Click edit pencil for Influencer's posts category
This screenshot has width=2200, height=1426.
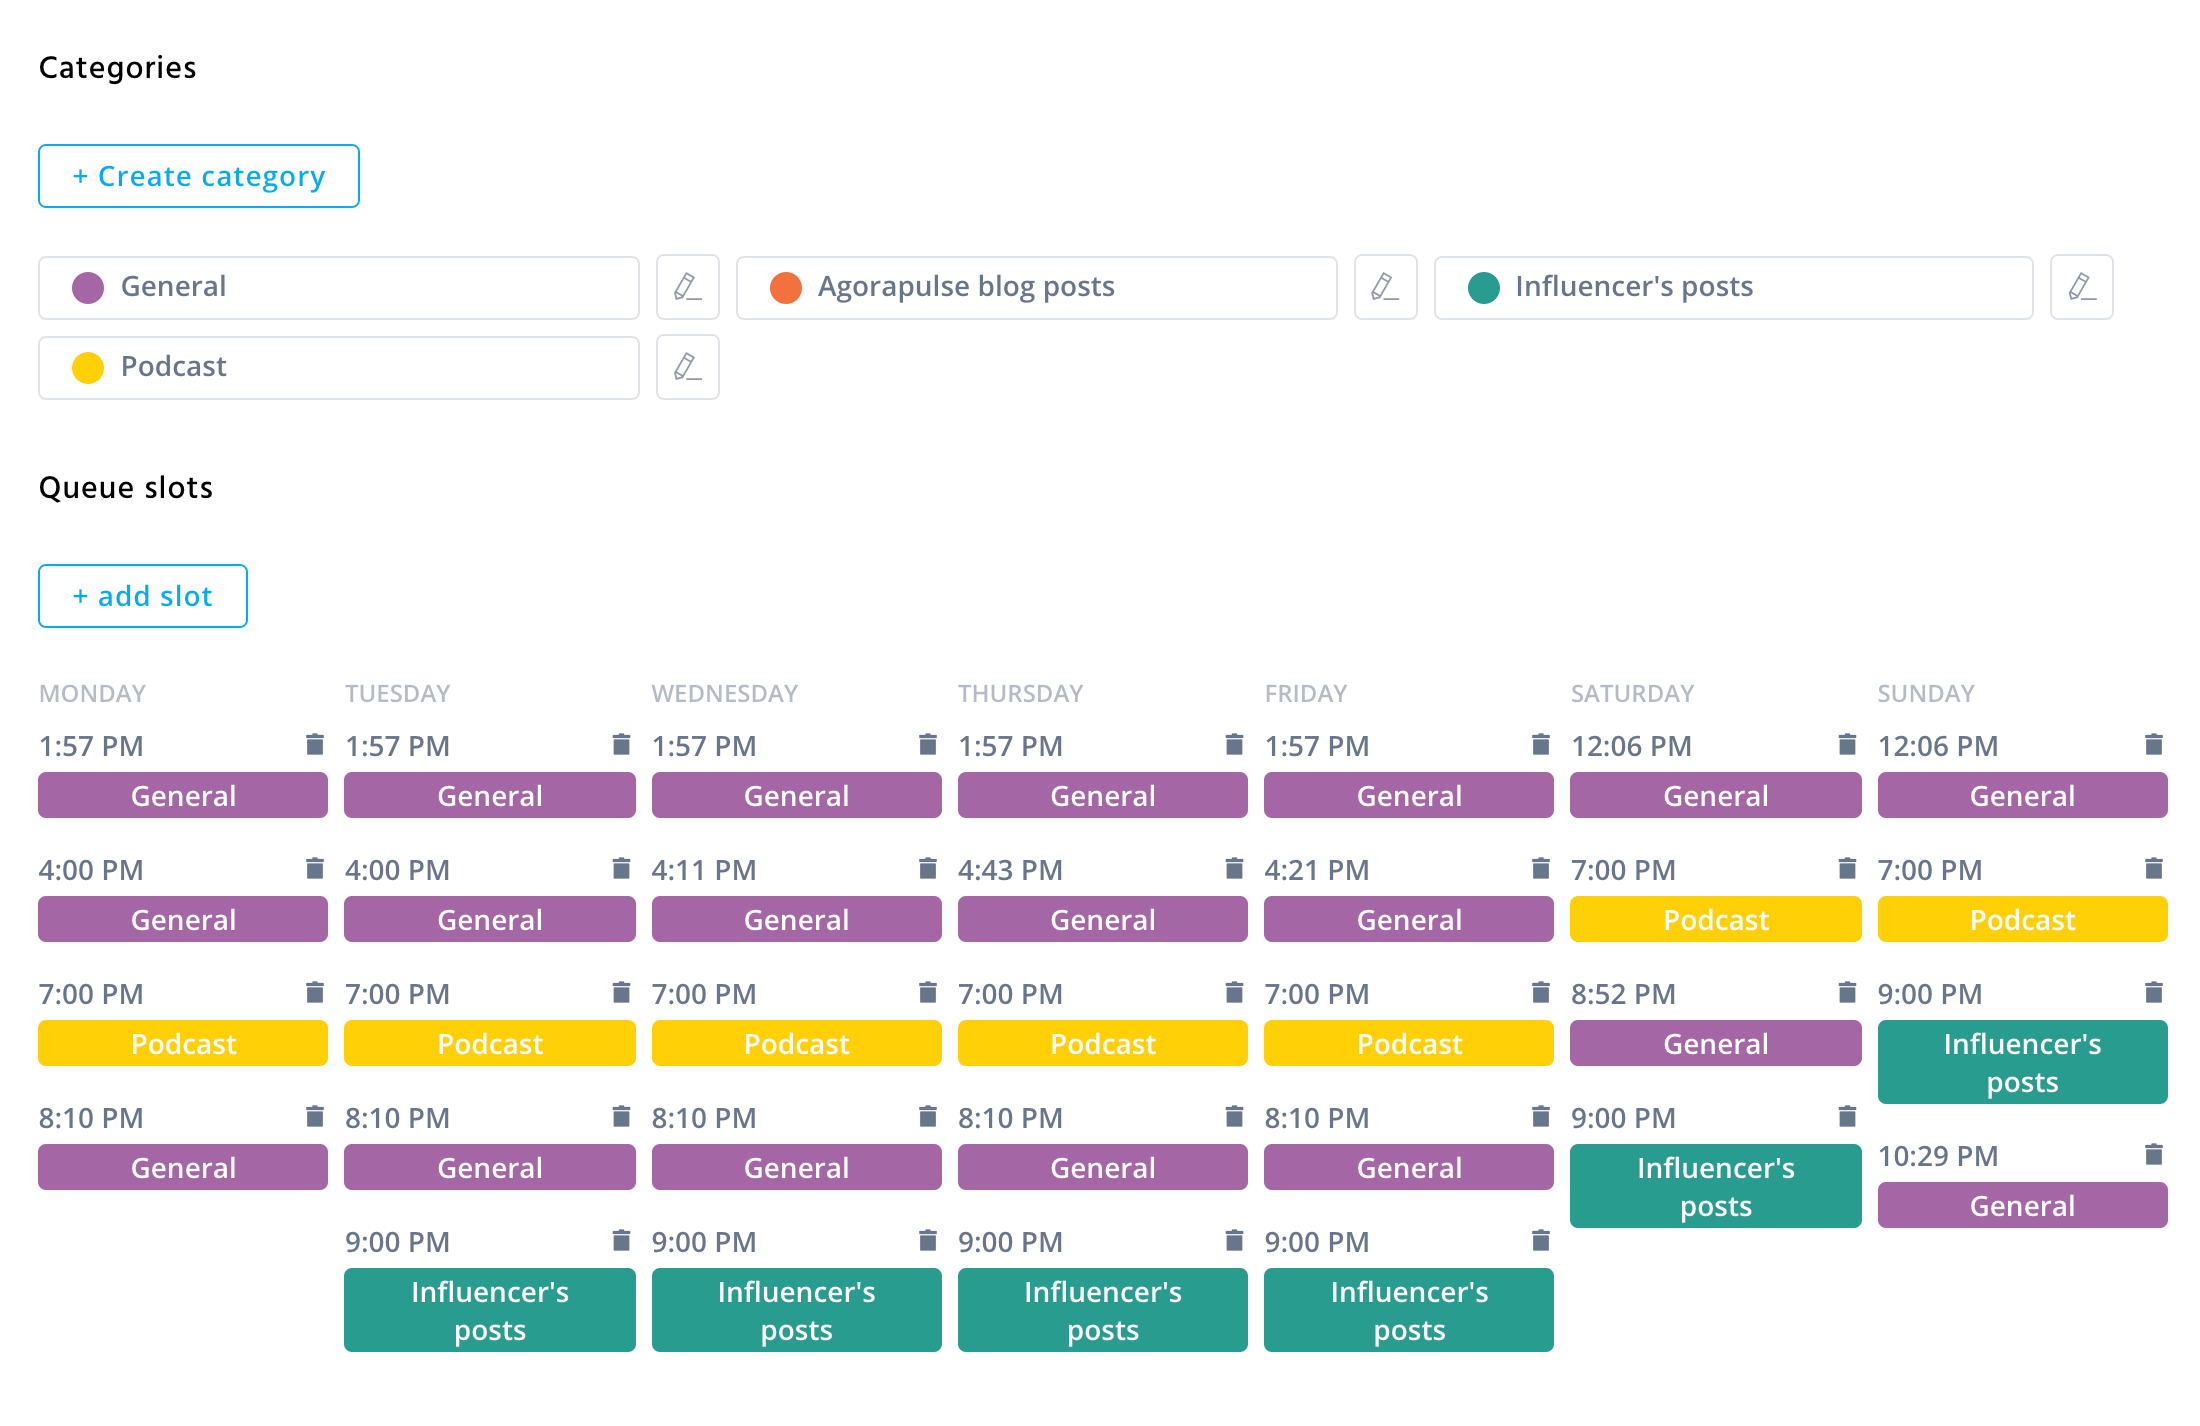click(2081, 287)
